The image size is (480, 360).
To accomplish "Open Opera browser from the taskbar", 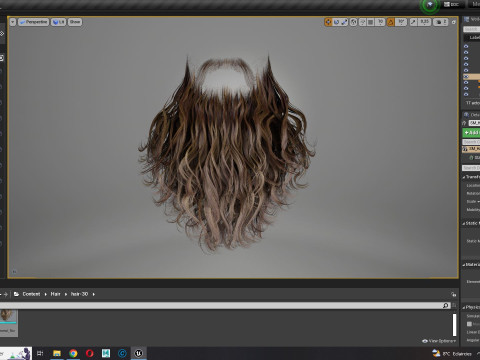I will coord(89,353).
